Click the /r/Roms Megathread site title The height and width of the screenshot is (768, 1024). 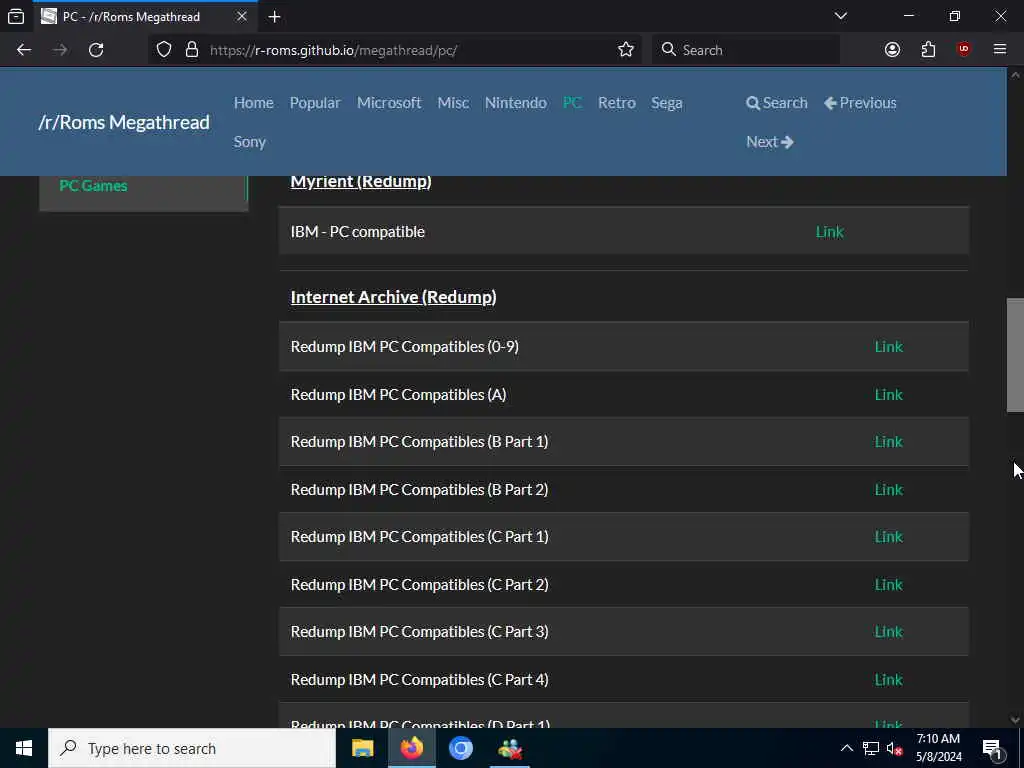[x=123, y=122]
